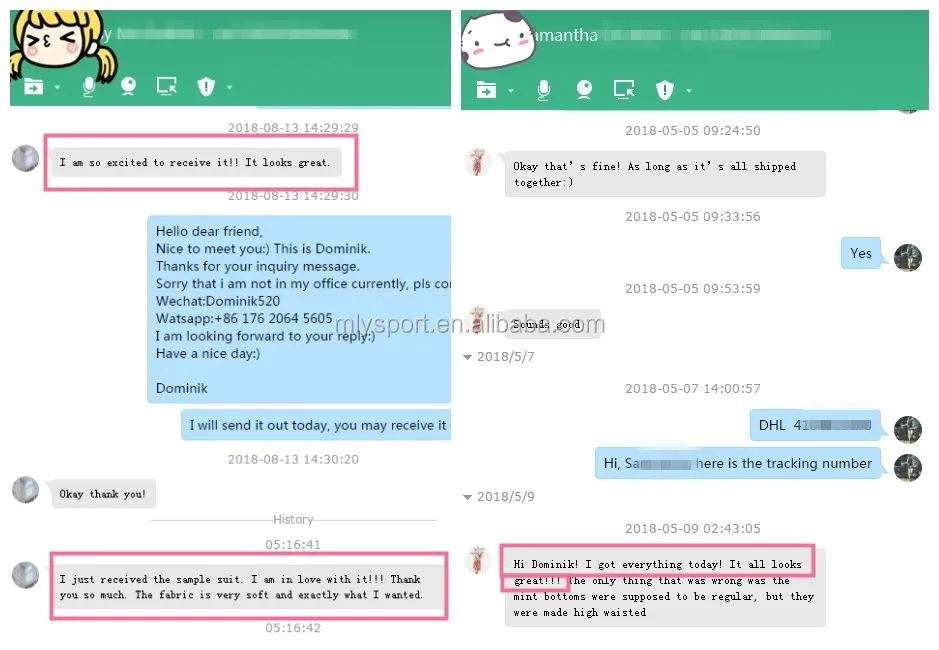This screenshot has height=650, width=939.
Task: Click shield security icon in Samantha chat
Action: tap(665, 90)
